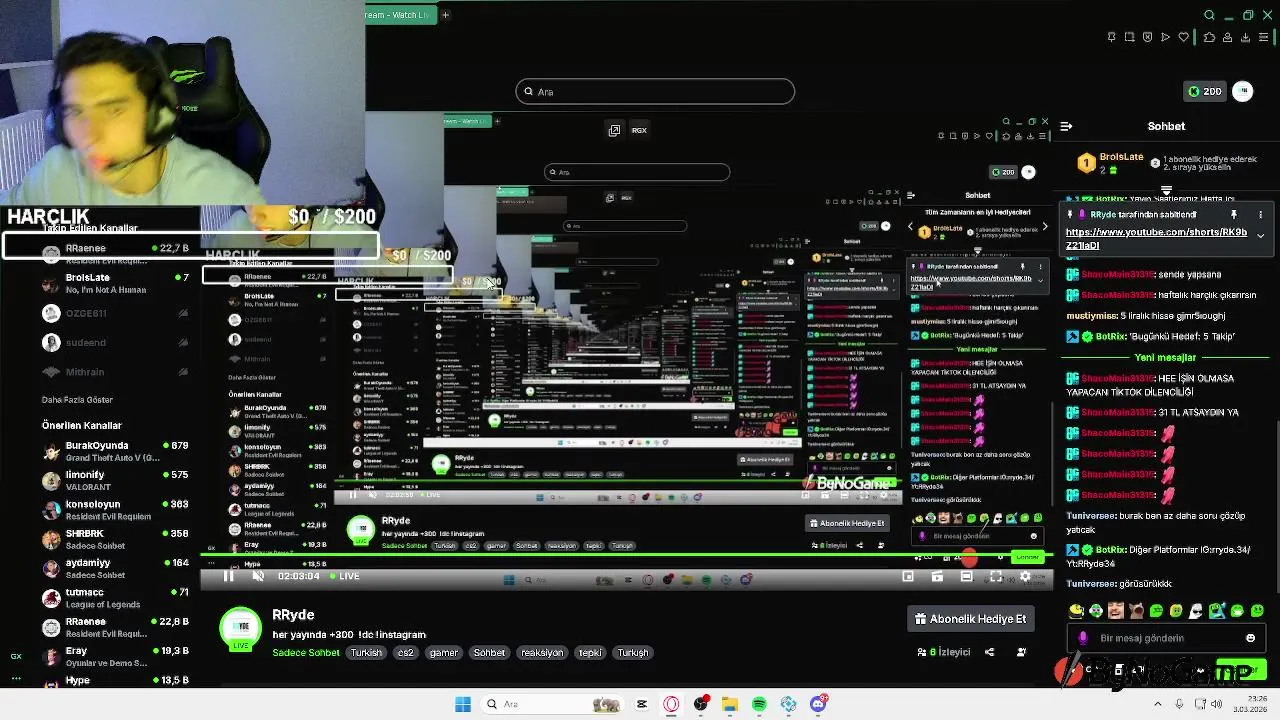Expand Daha Fazla Göster in sidebar
The width and height of the screenshot is (1280, 720).
[77, 400]
